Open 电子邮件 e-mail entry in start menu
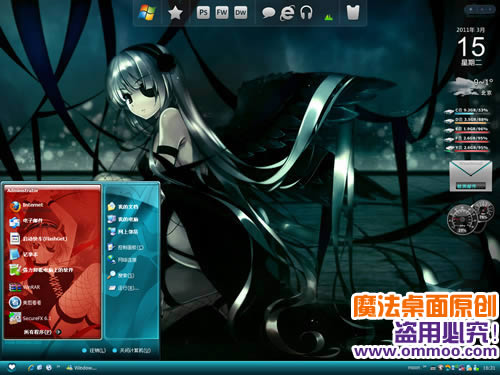500x375 pixels. (x=27, y=221)
